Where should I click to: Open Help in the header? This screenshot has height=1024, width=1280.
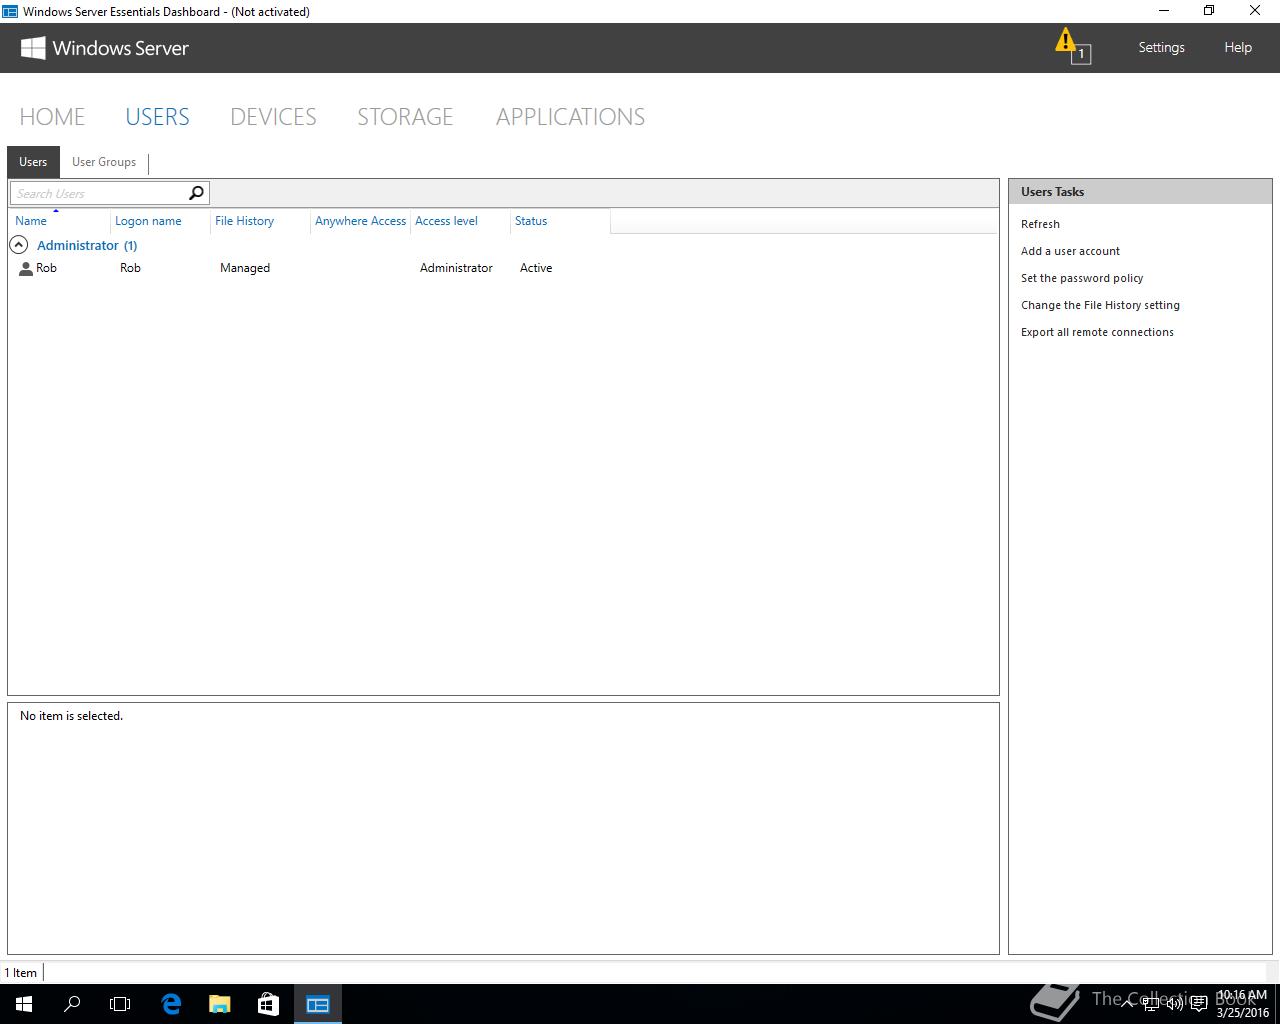click(x=1238, y=47)
